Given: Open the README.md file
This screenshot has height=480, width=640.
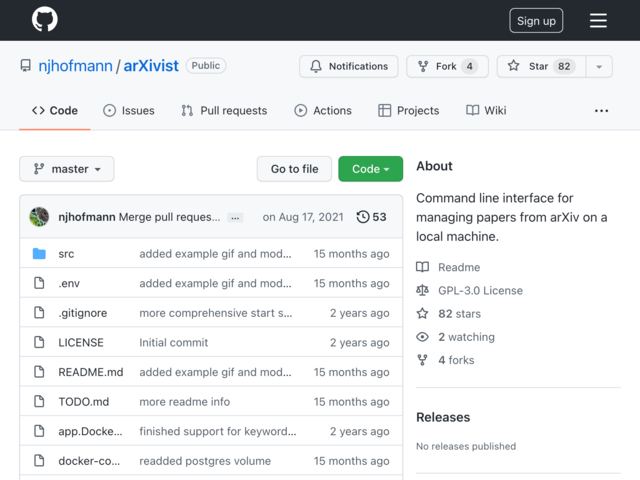Looking at the screenshot, I should 91,372.
